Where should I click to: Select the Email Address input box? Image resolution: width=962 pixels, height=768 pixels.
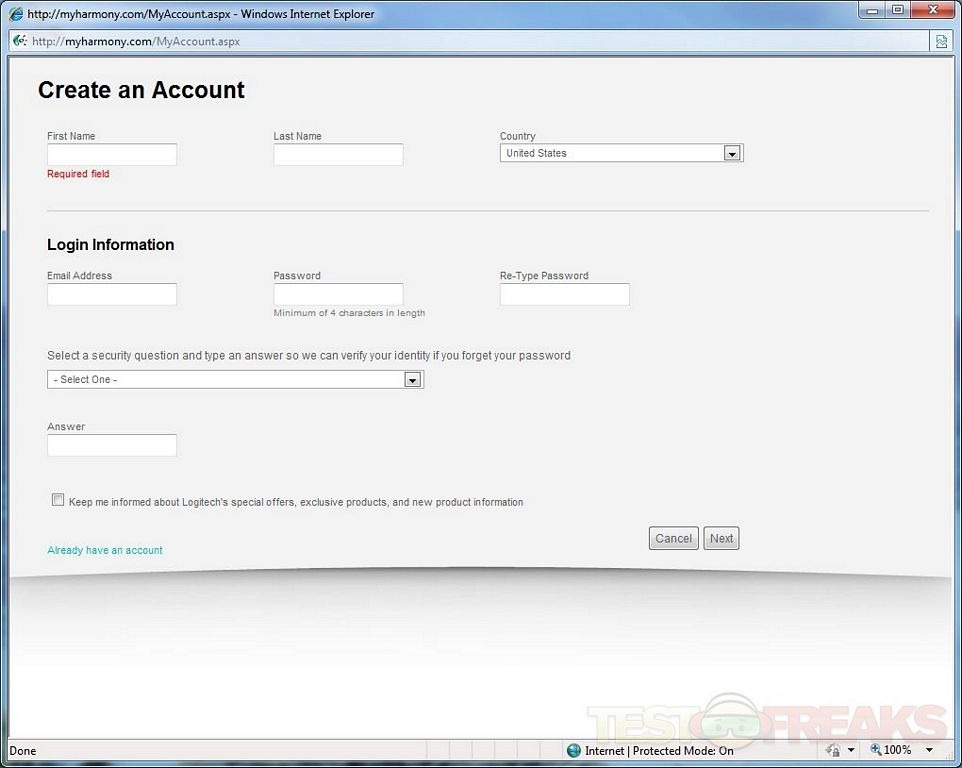point(112,294)
